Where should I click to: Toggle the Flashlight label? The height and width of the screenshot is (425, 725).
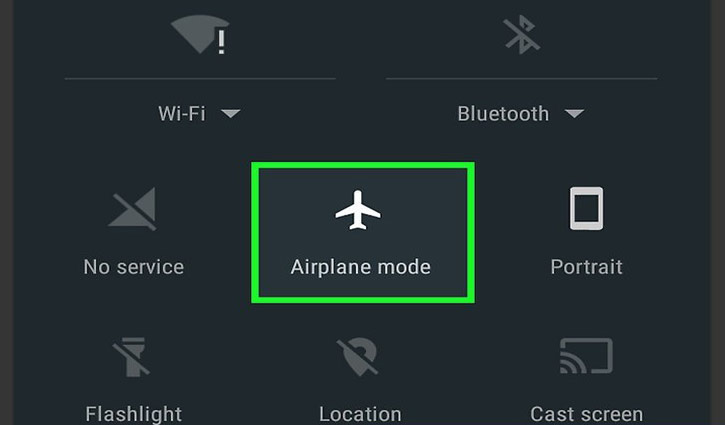tap(134, 414)
